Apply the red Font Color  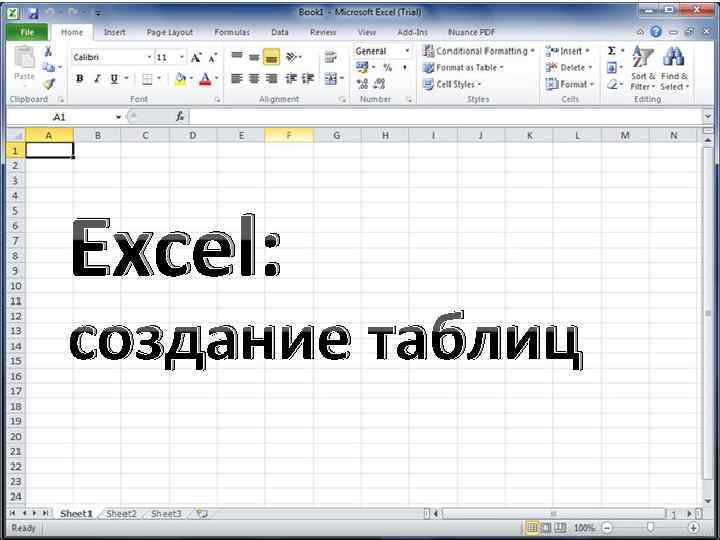(205, 79)
